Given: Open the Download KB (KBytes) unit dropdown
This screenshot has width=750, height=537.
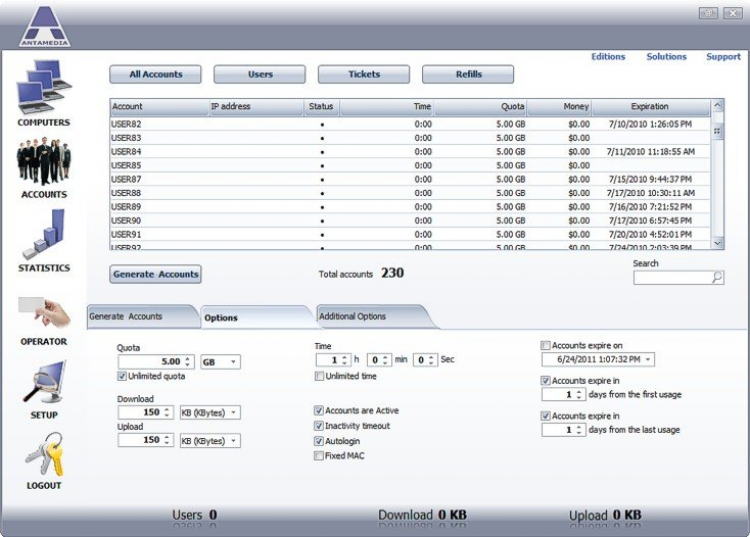Looking at the screenshot, I should point(211,412).
